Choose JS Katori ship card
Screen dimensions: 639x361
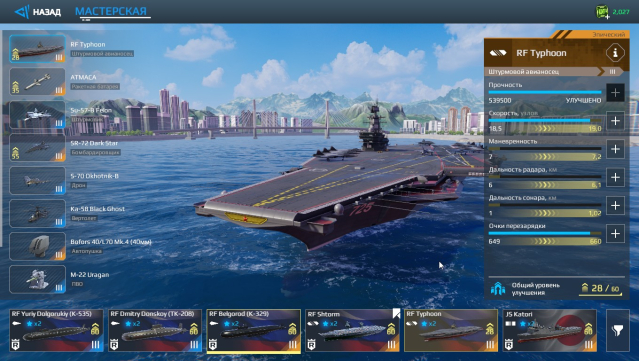click(550, 330)
